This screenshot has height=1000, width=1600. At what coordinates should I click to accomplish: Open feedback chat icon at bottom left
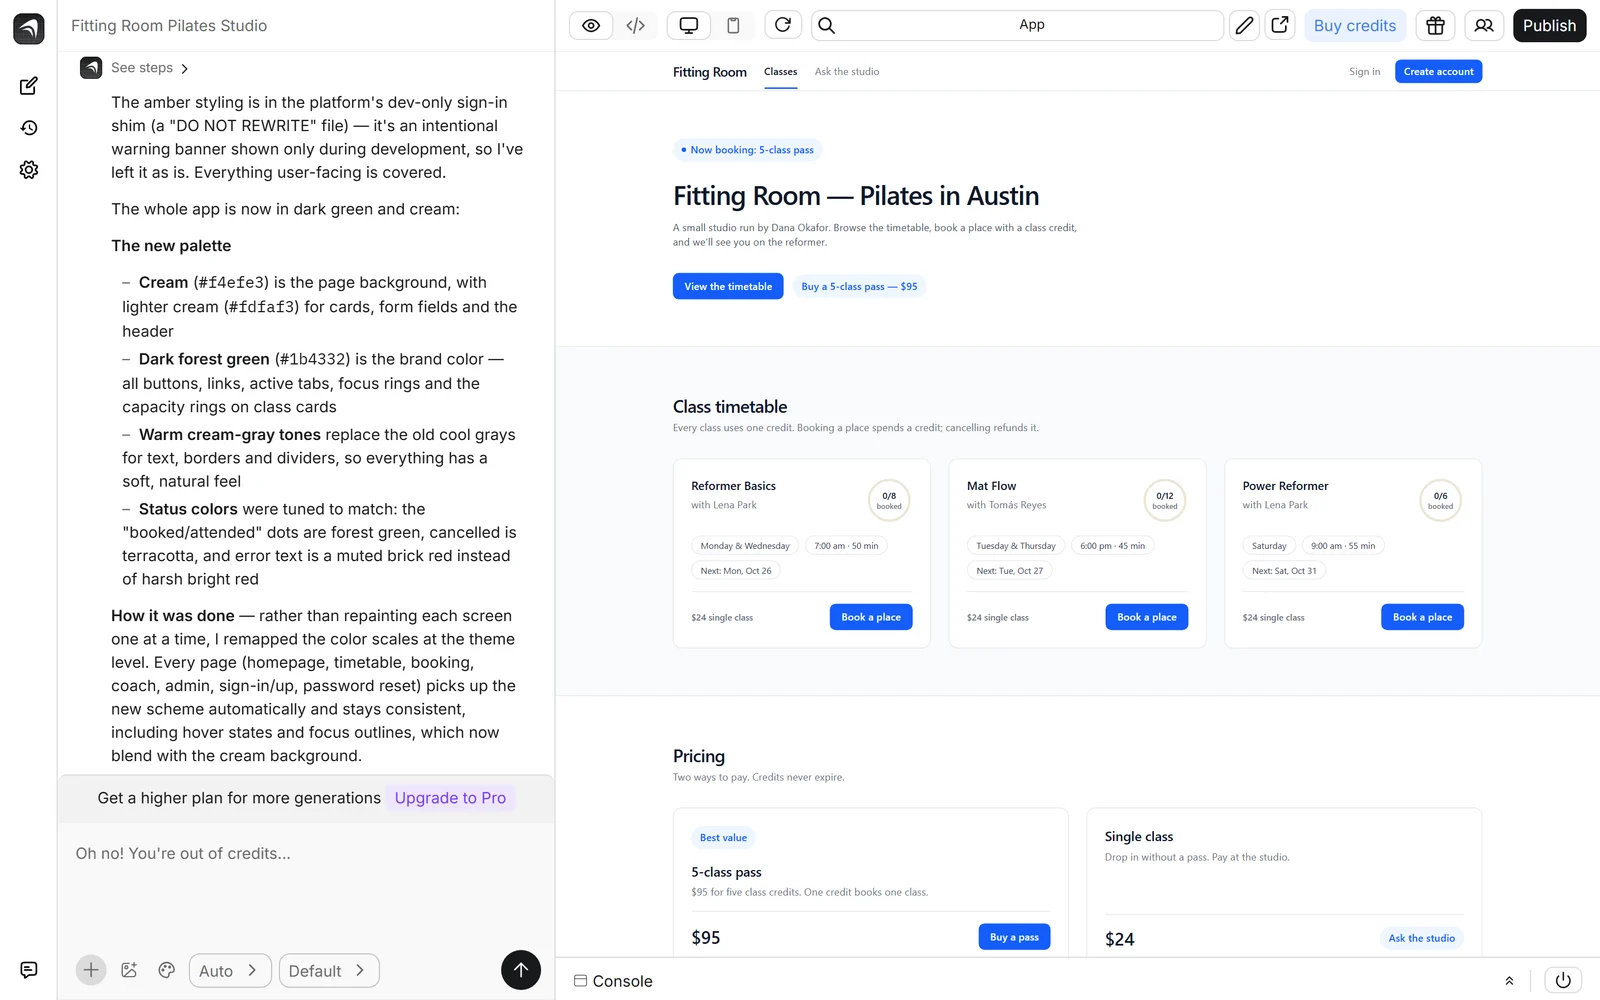(x=29, y=970)
